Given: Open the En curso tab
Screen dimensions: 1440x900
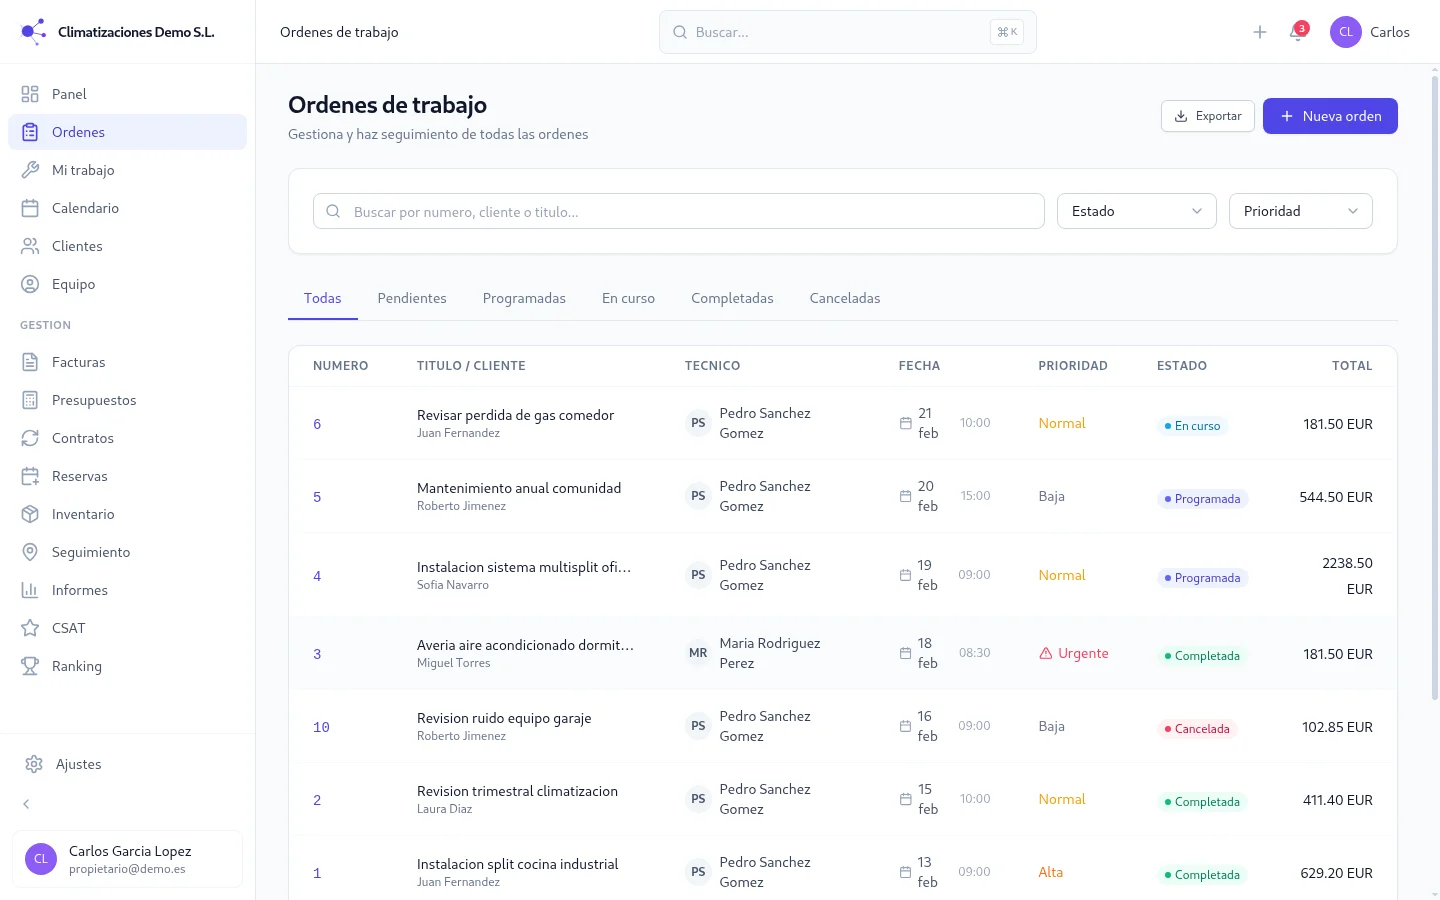Looking at the screenshot, I should pyautogui.click(x=628, y=297).
